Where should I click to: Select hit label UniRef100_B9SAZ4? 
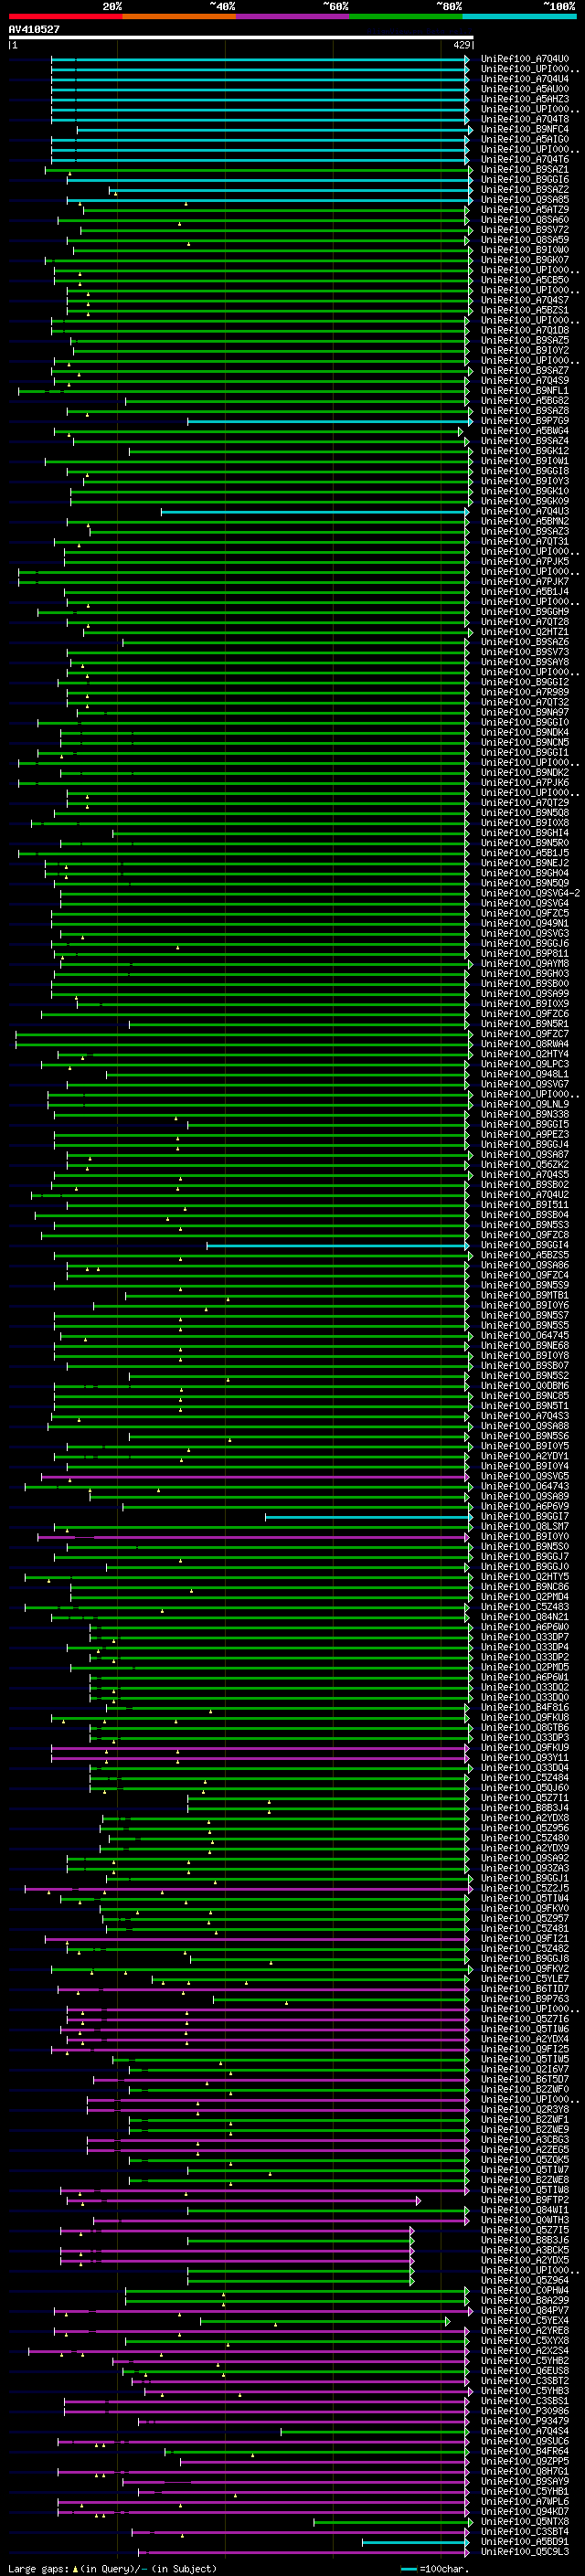pos(525,441)
